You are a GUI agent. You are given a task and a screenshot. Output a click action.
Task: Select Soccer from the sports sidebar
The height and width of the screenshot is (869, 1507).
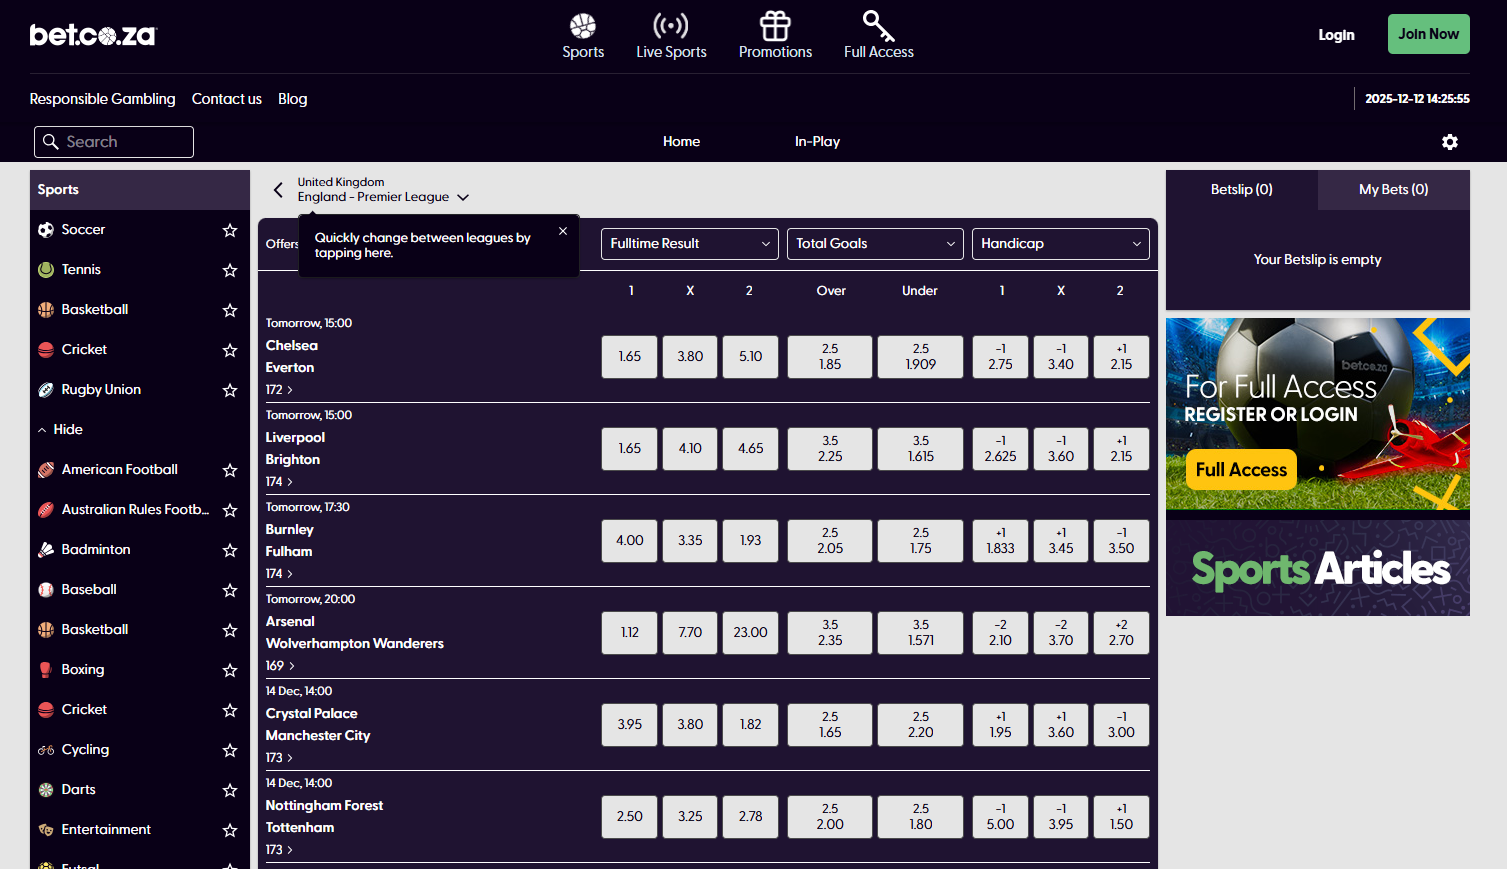click(83, 229)
